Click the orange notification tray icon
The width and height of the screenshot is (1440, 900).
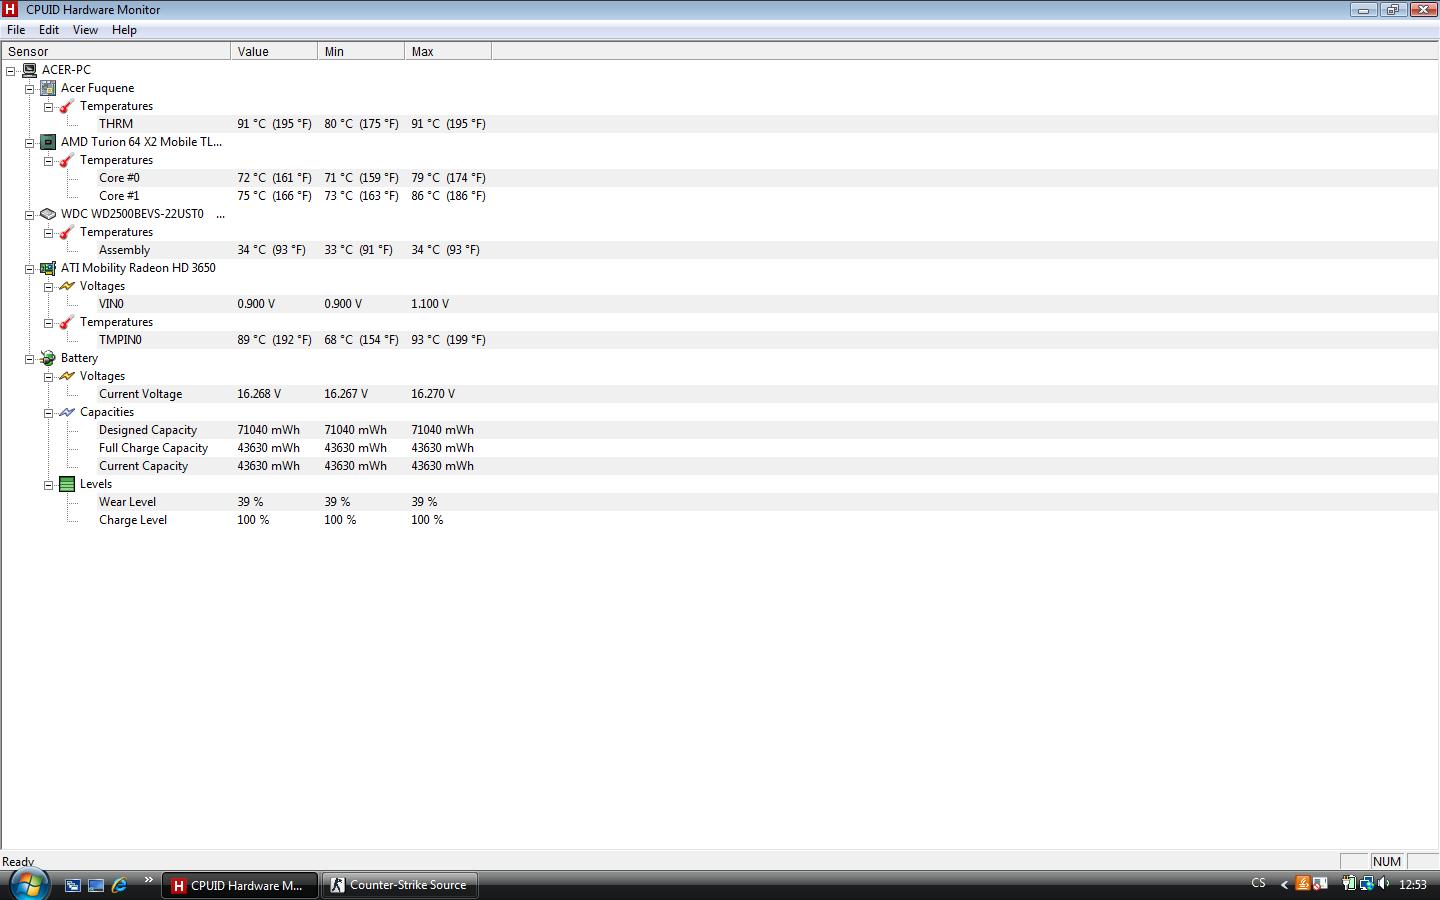pos(1303,883)
